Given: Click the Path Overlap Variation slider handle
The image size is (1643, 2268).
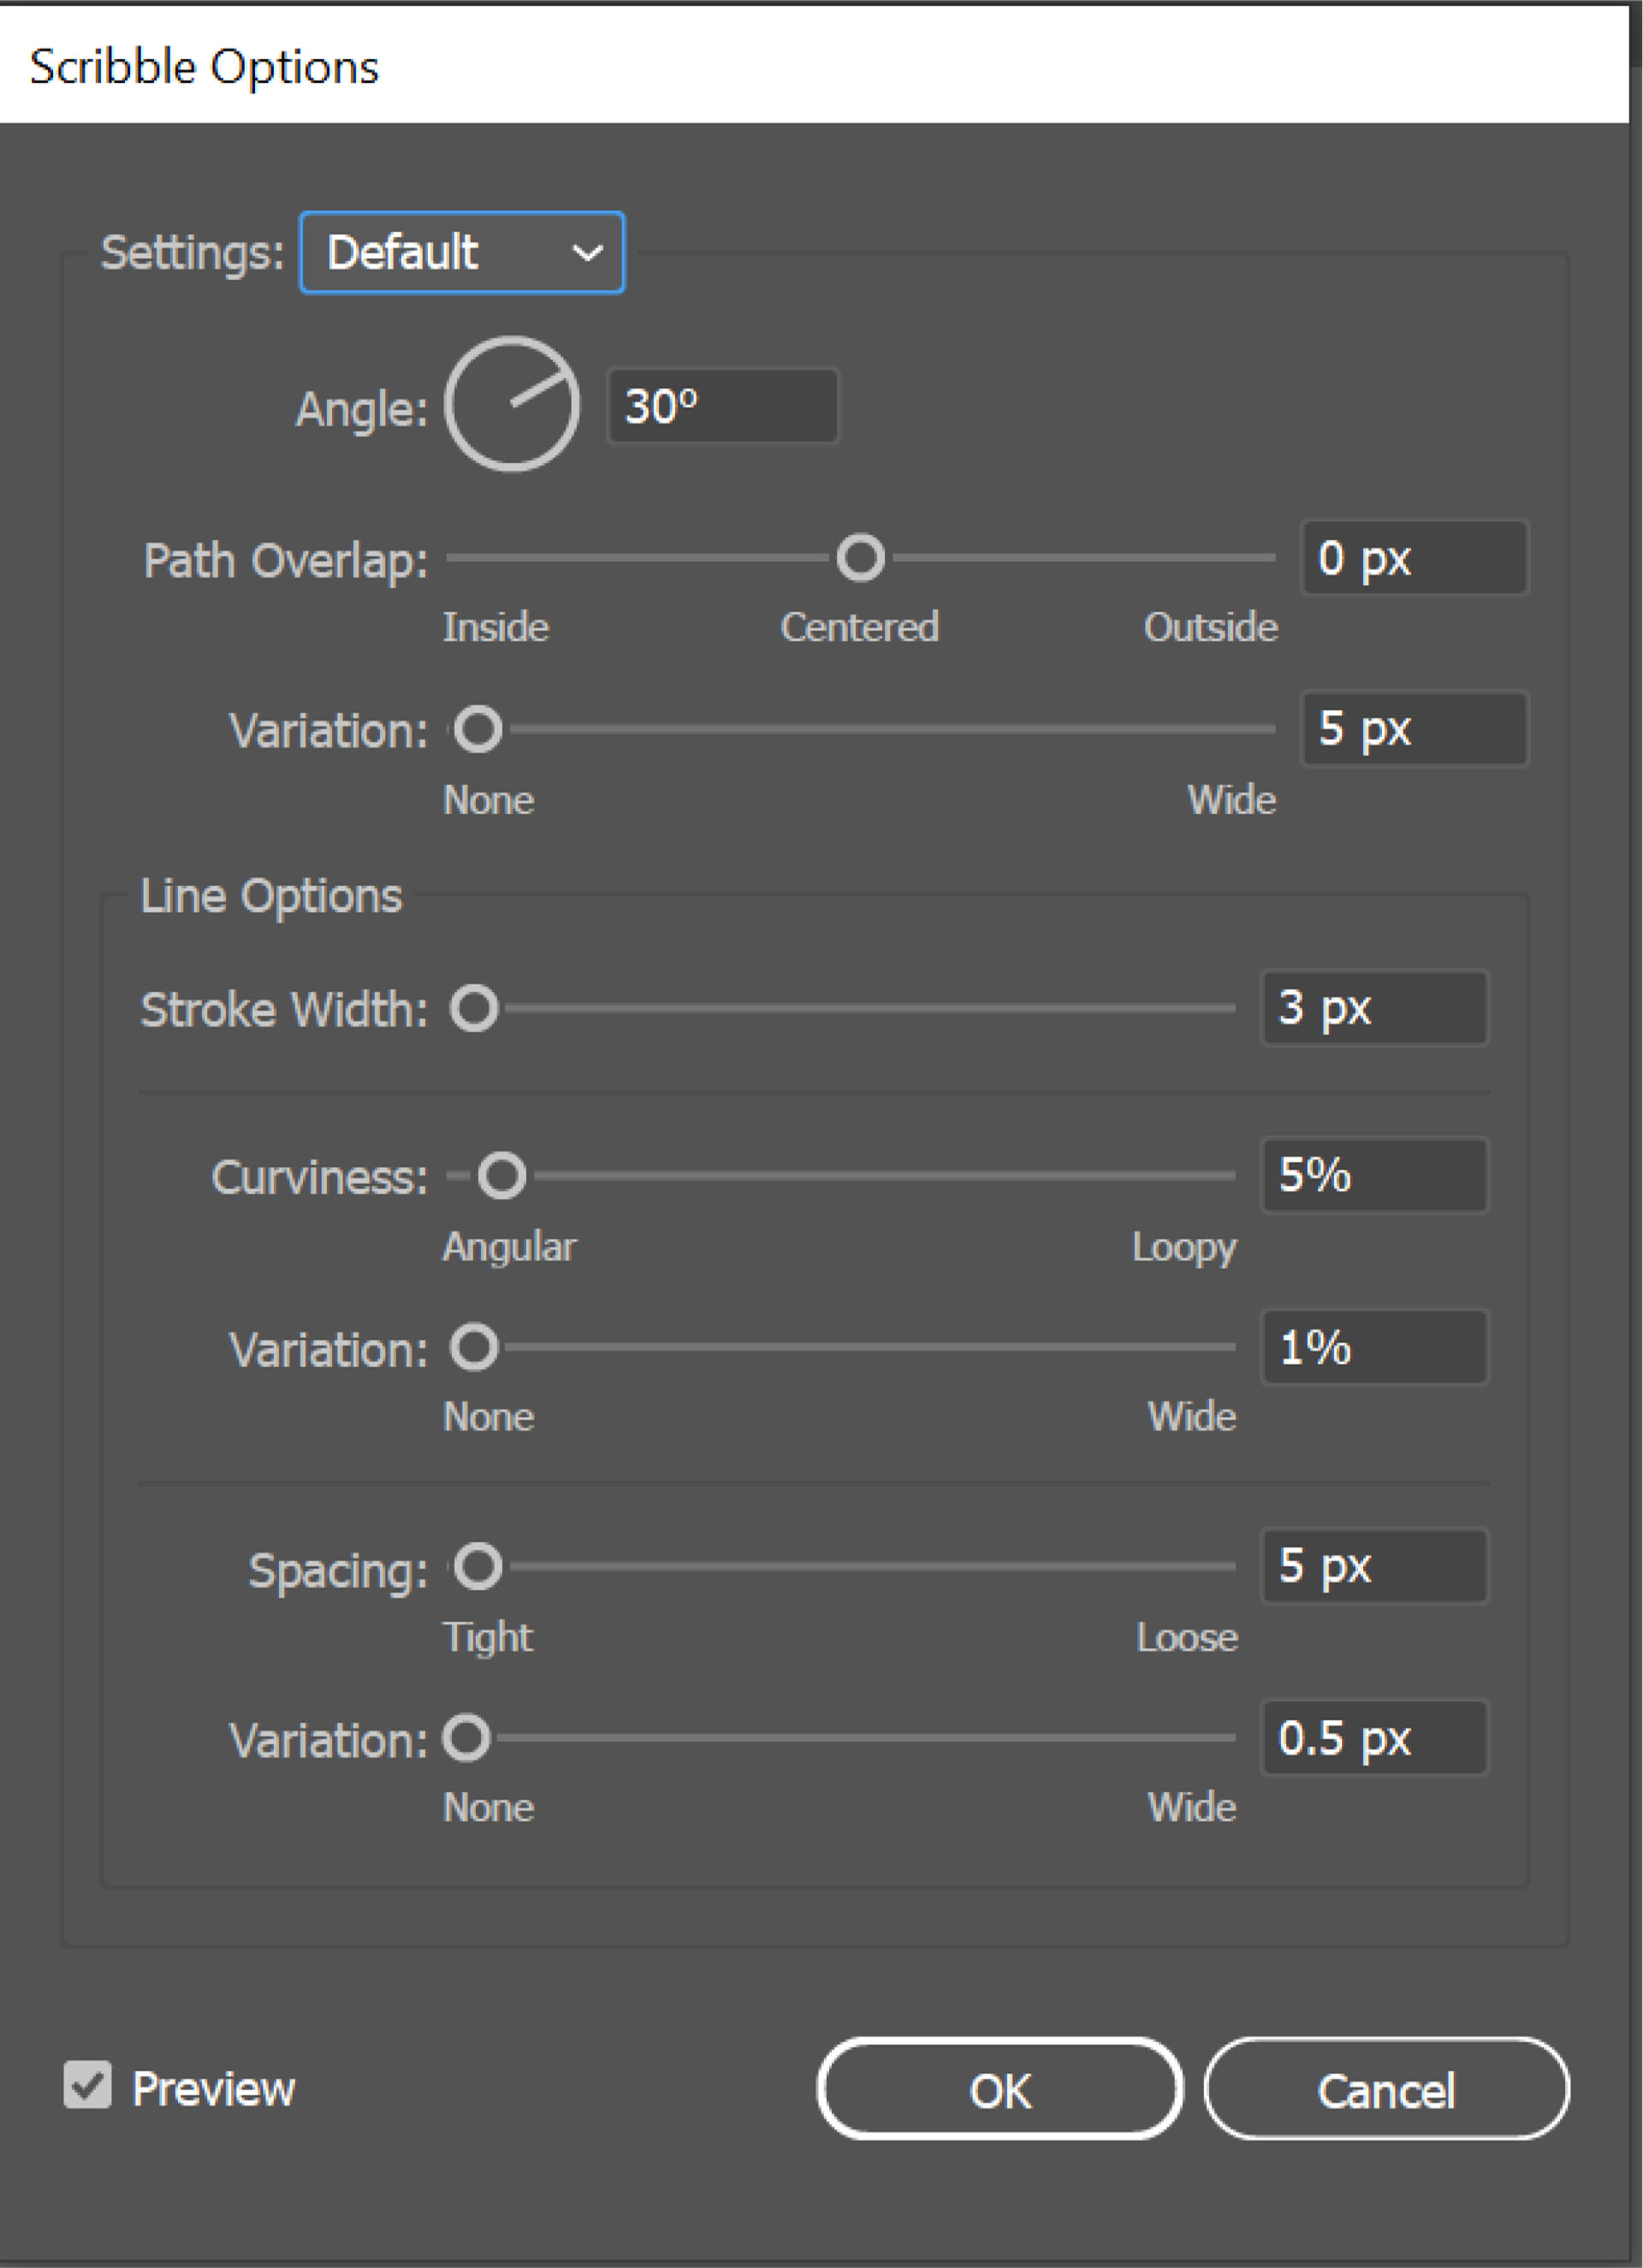Looking at the screenshot, I should click(478, 729).
